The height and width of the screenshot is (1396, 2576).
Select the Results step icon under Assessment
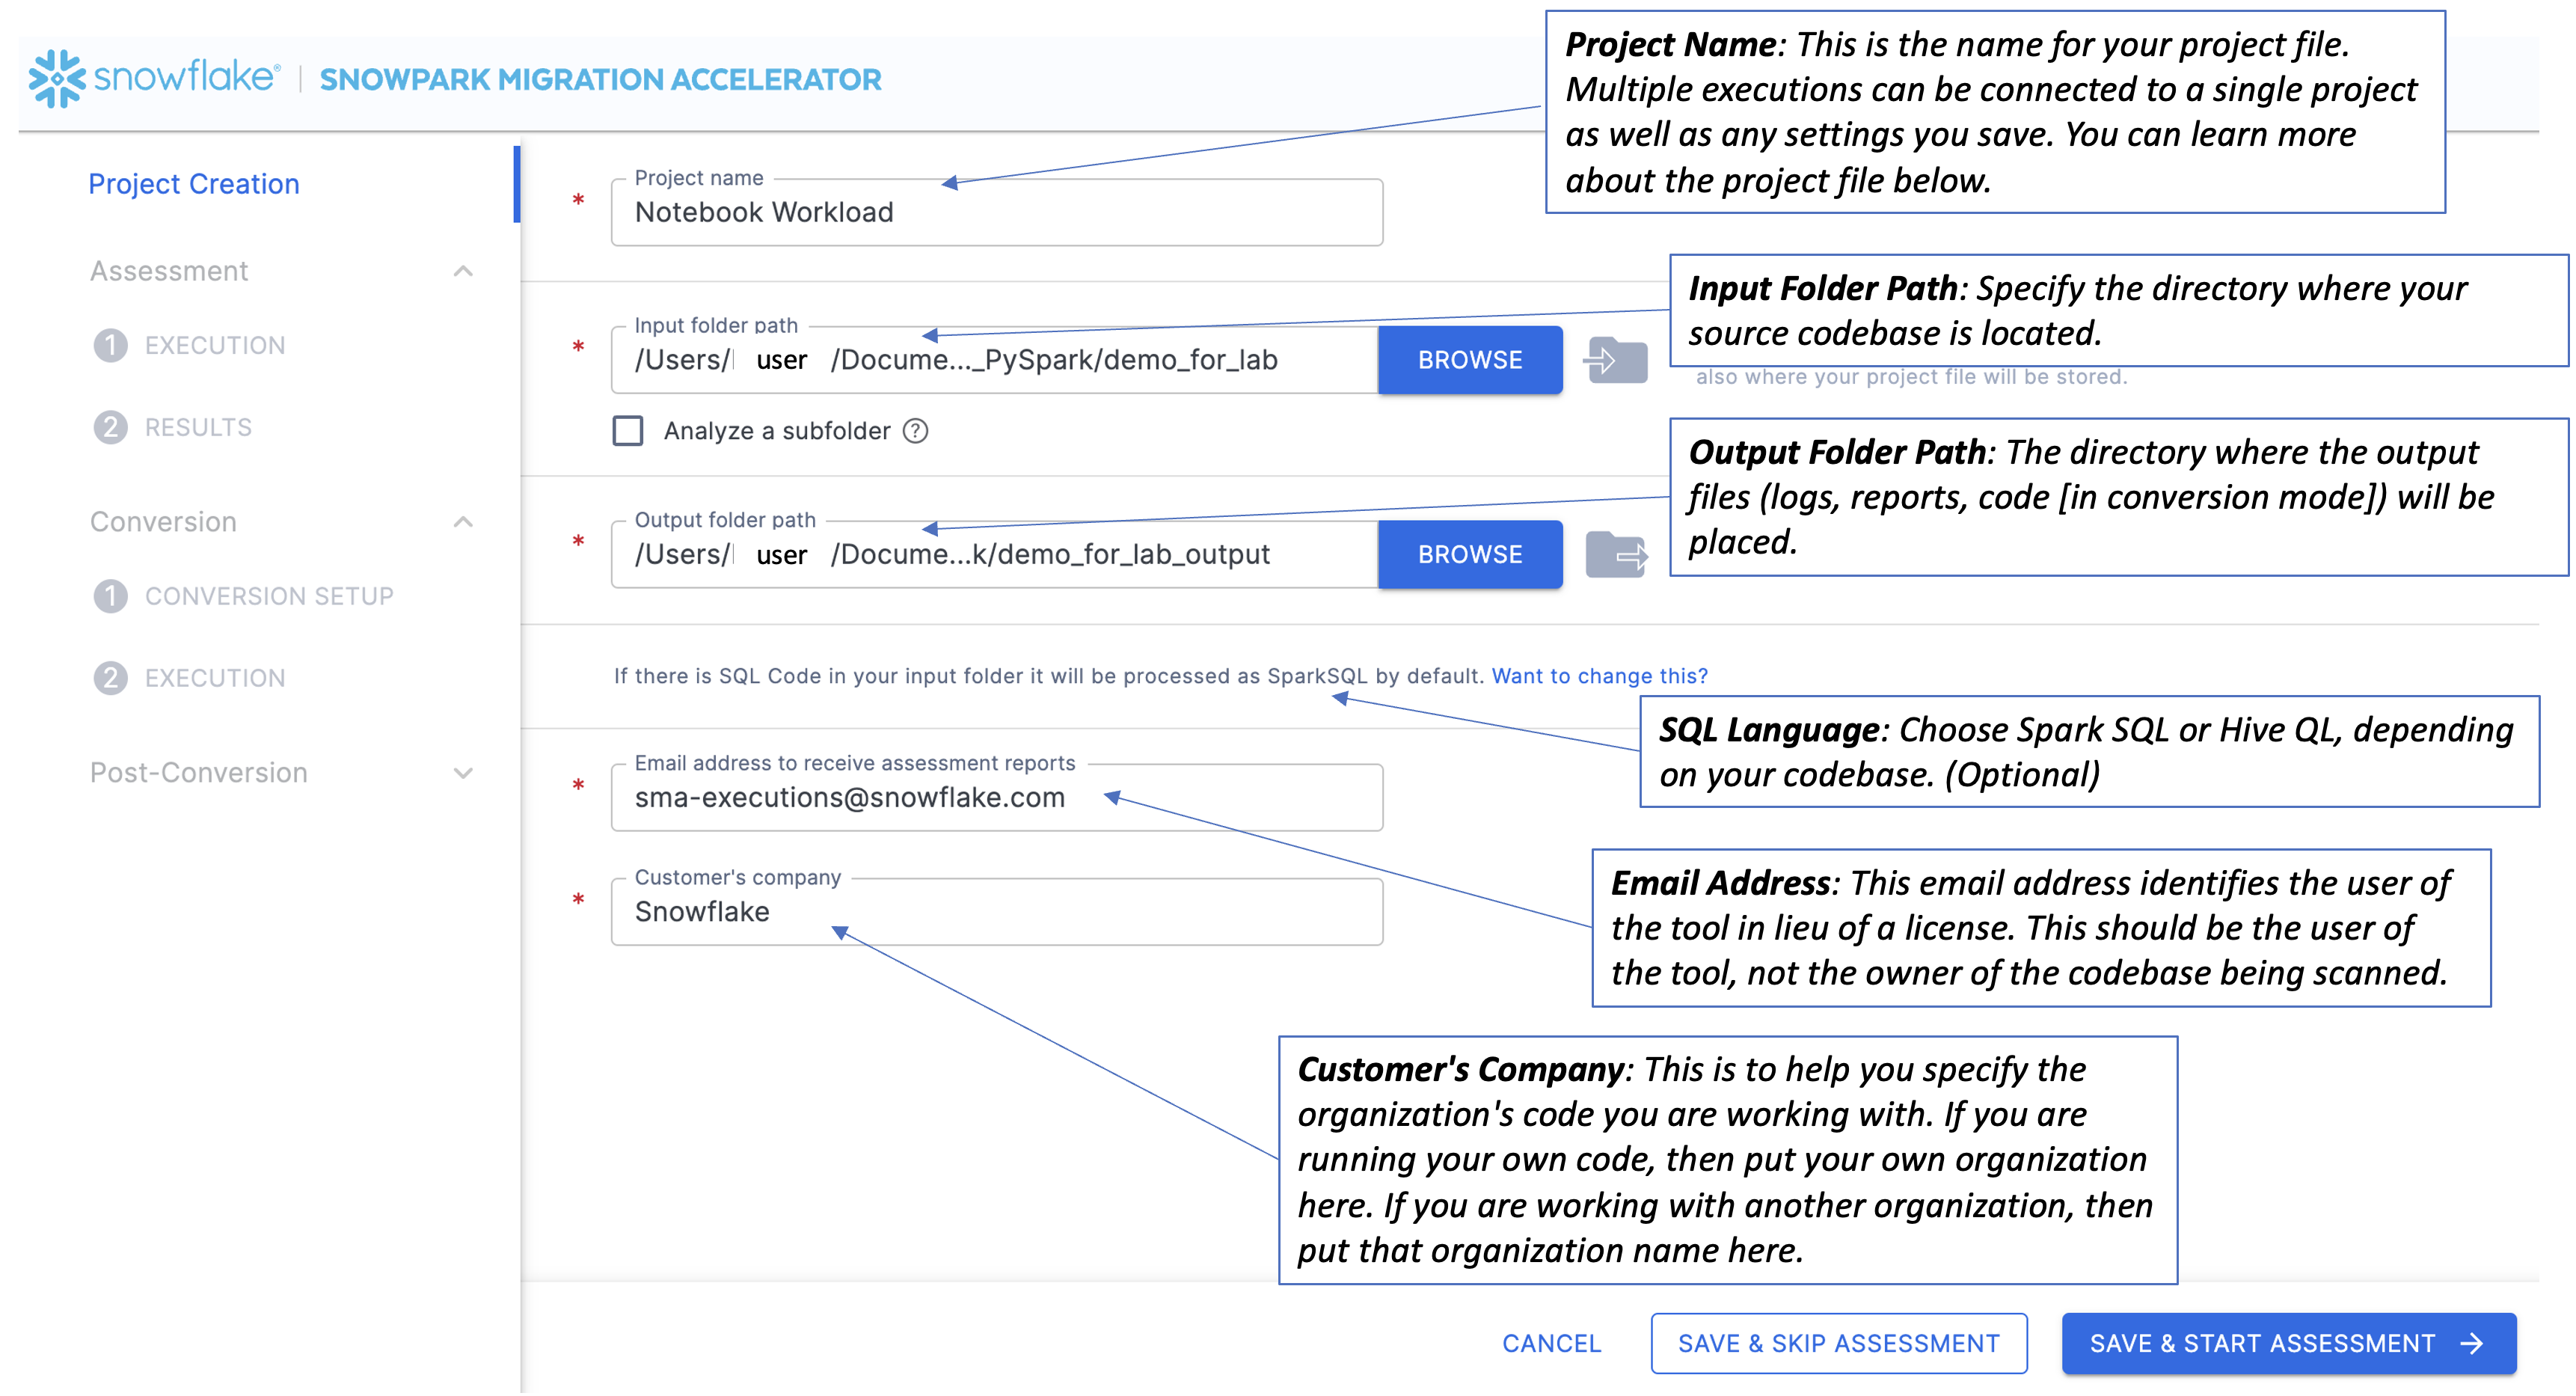[x=113, y=427]
